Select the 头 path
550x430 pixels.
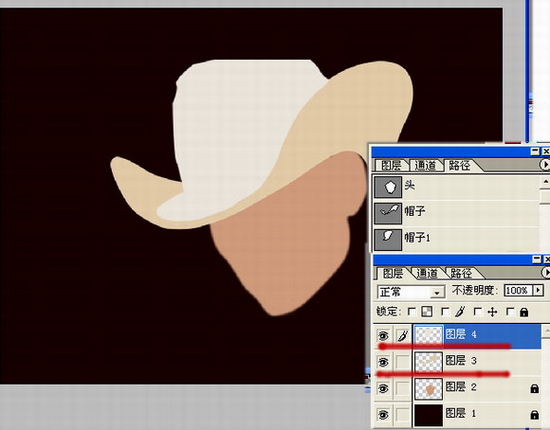[456, 187]
